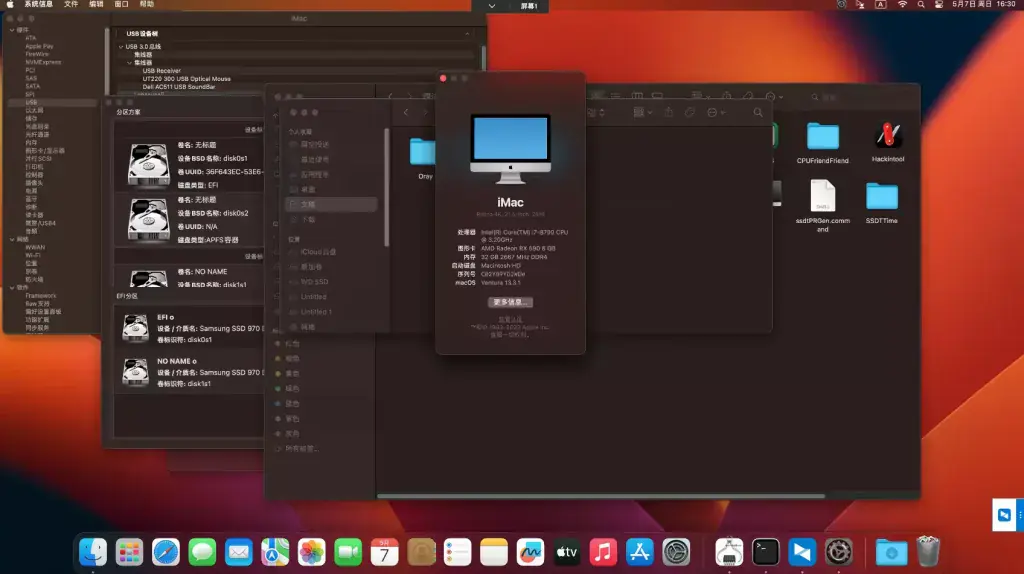The image size is (1024, 574).
Task: Open the Trash in the Dock
Action: 928,552
